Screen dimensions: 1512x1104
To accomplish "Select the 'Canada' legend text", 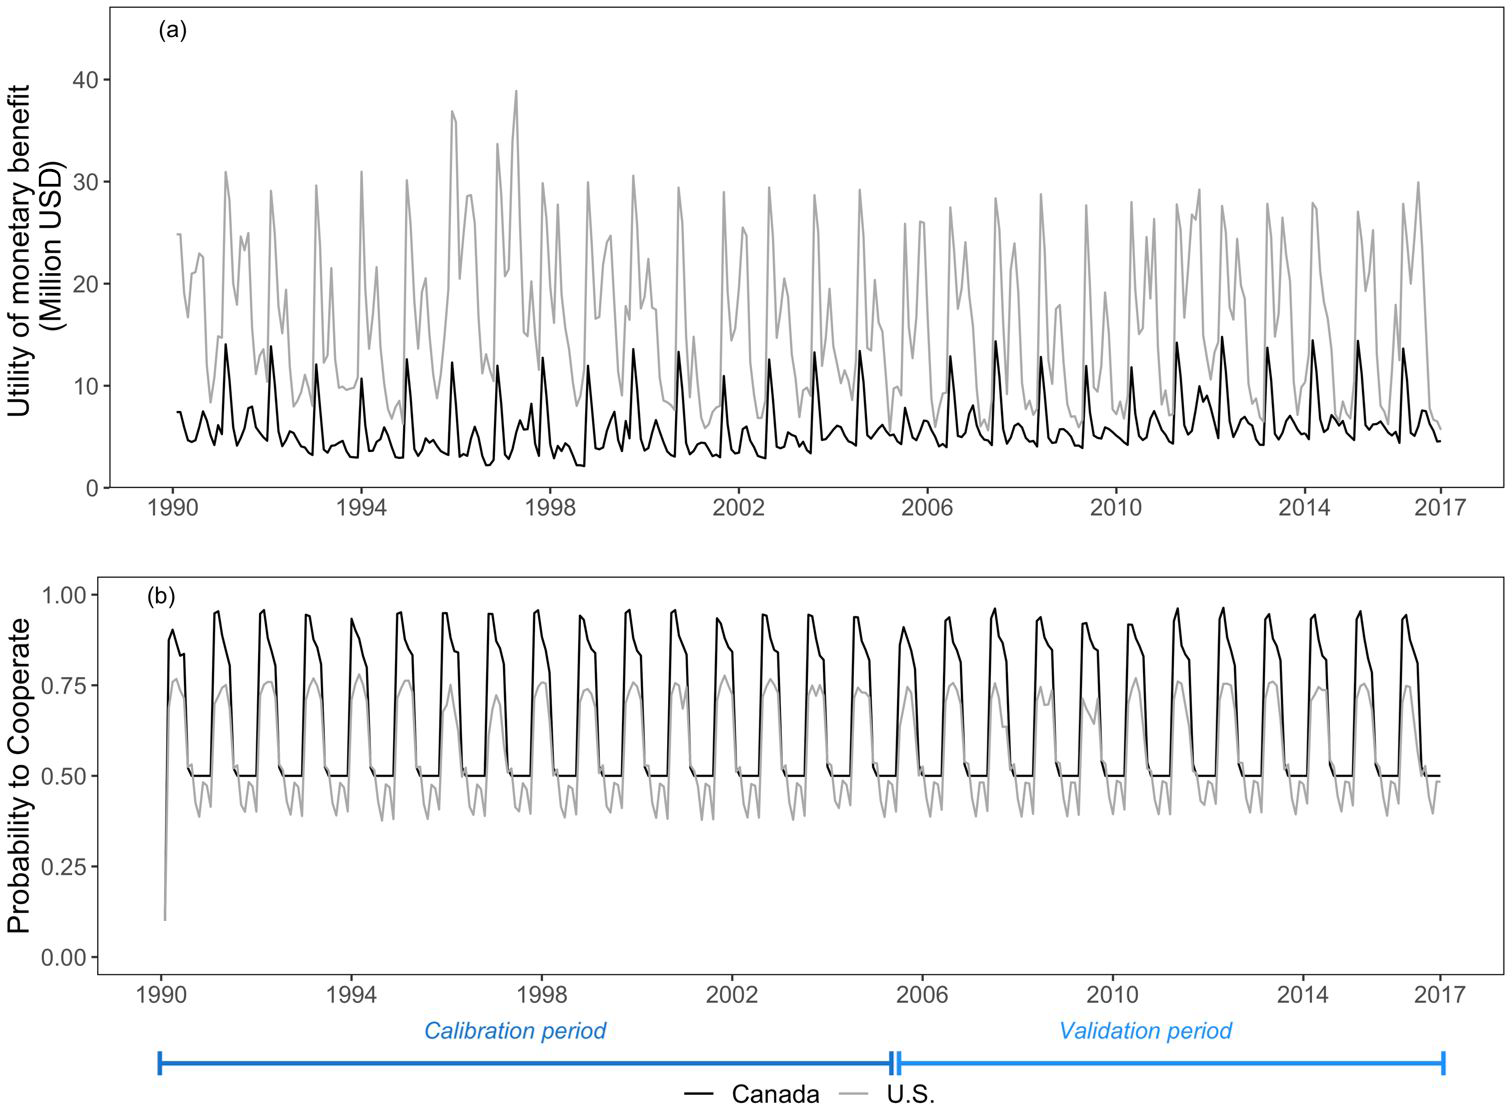I will point(775,1093).
